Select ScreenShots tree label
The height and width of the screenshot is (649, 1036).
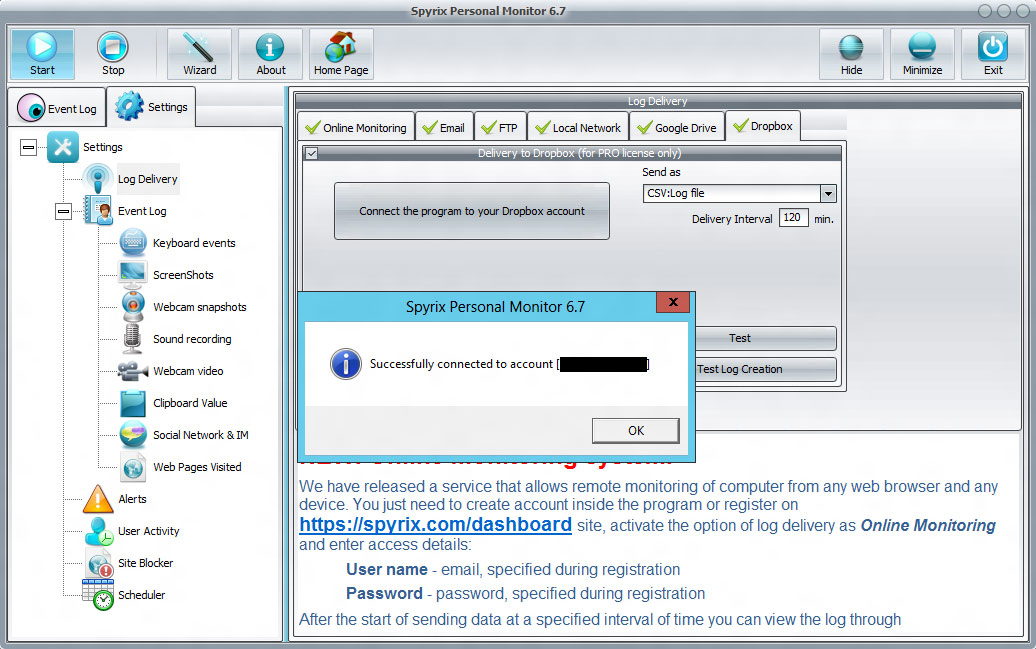(x=183, y=275)
